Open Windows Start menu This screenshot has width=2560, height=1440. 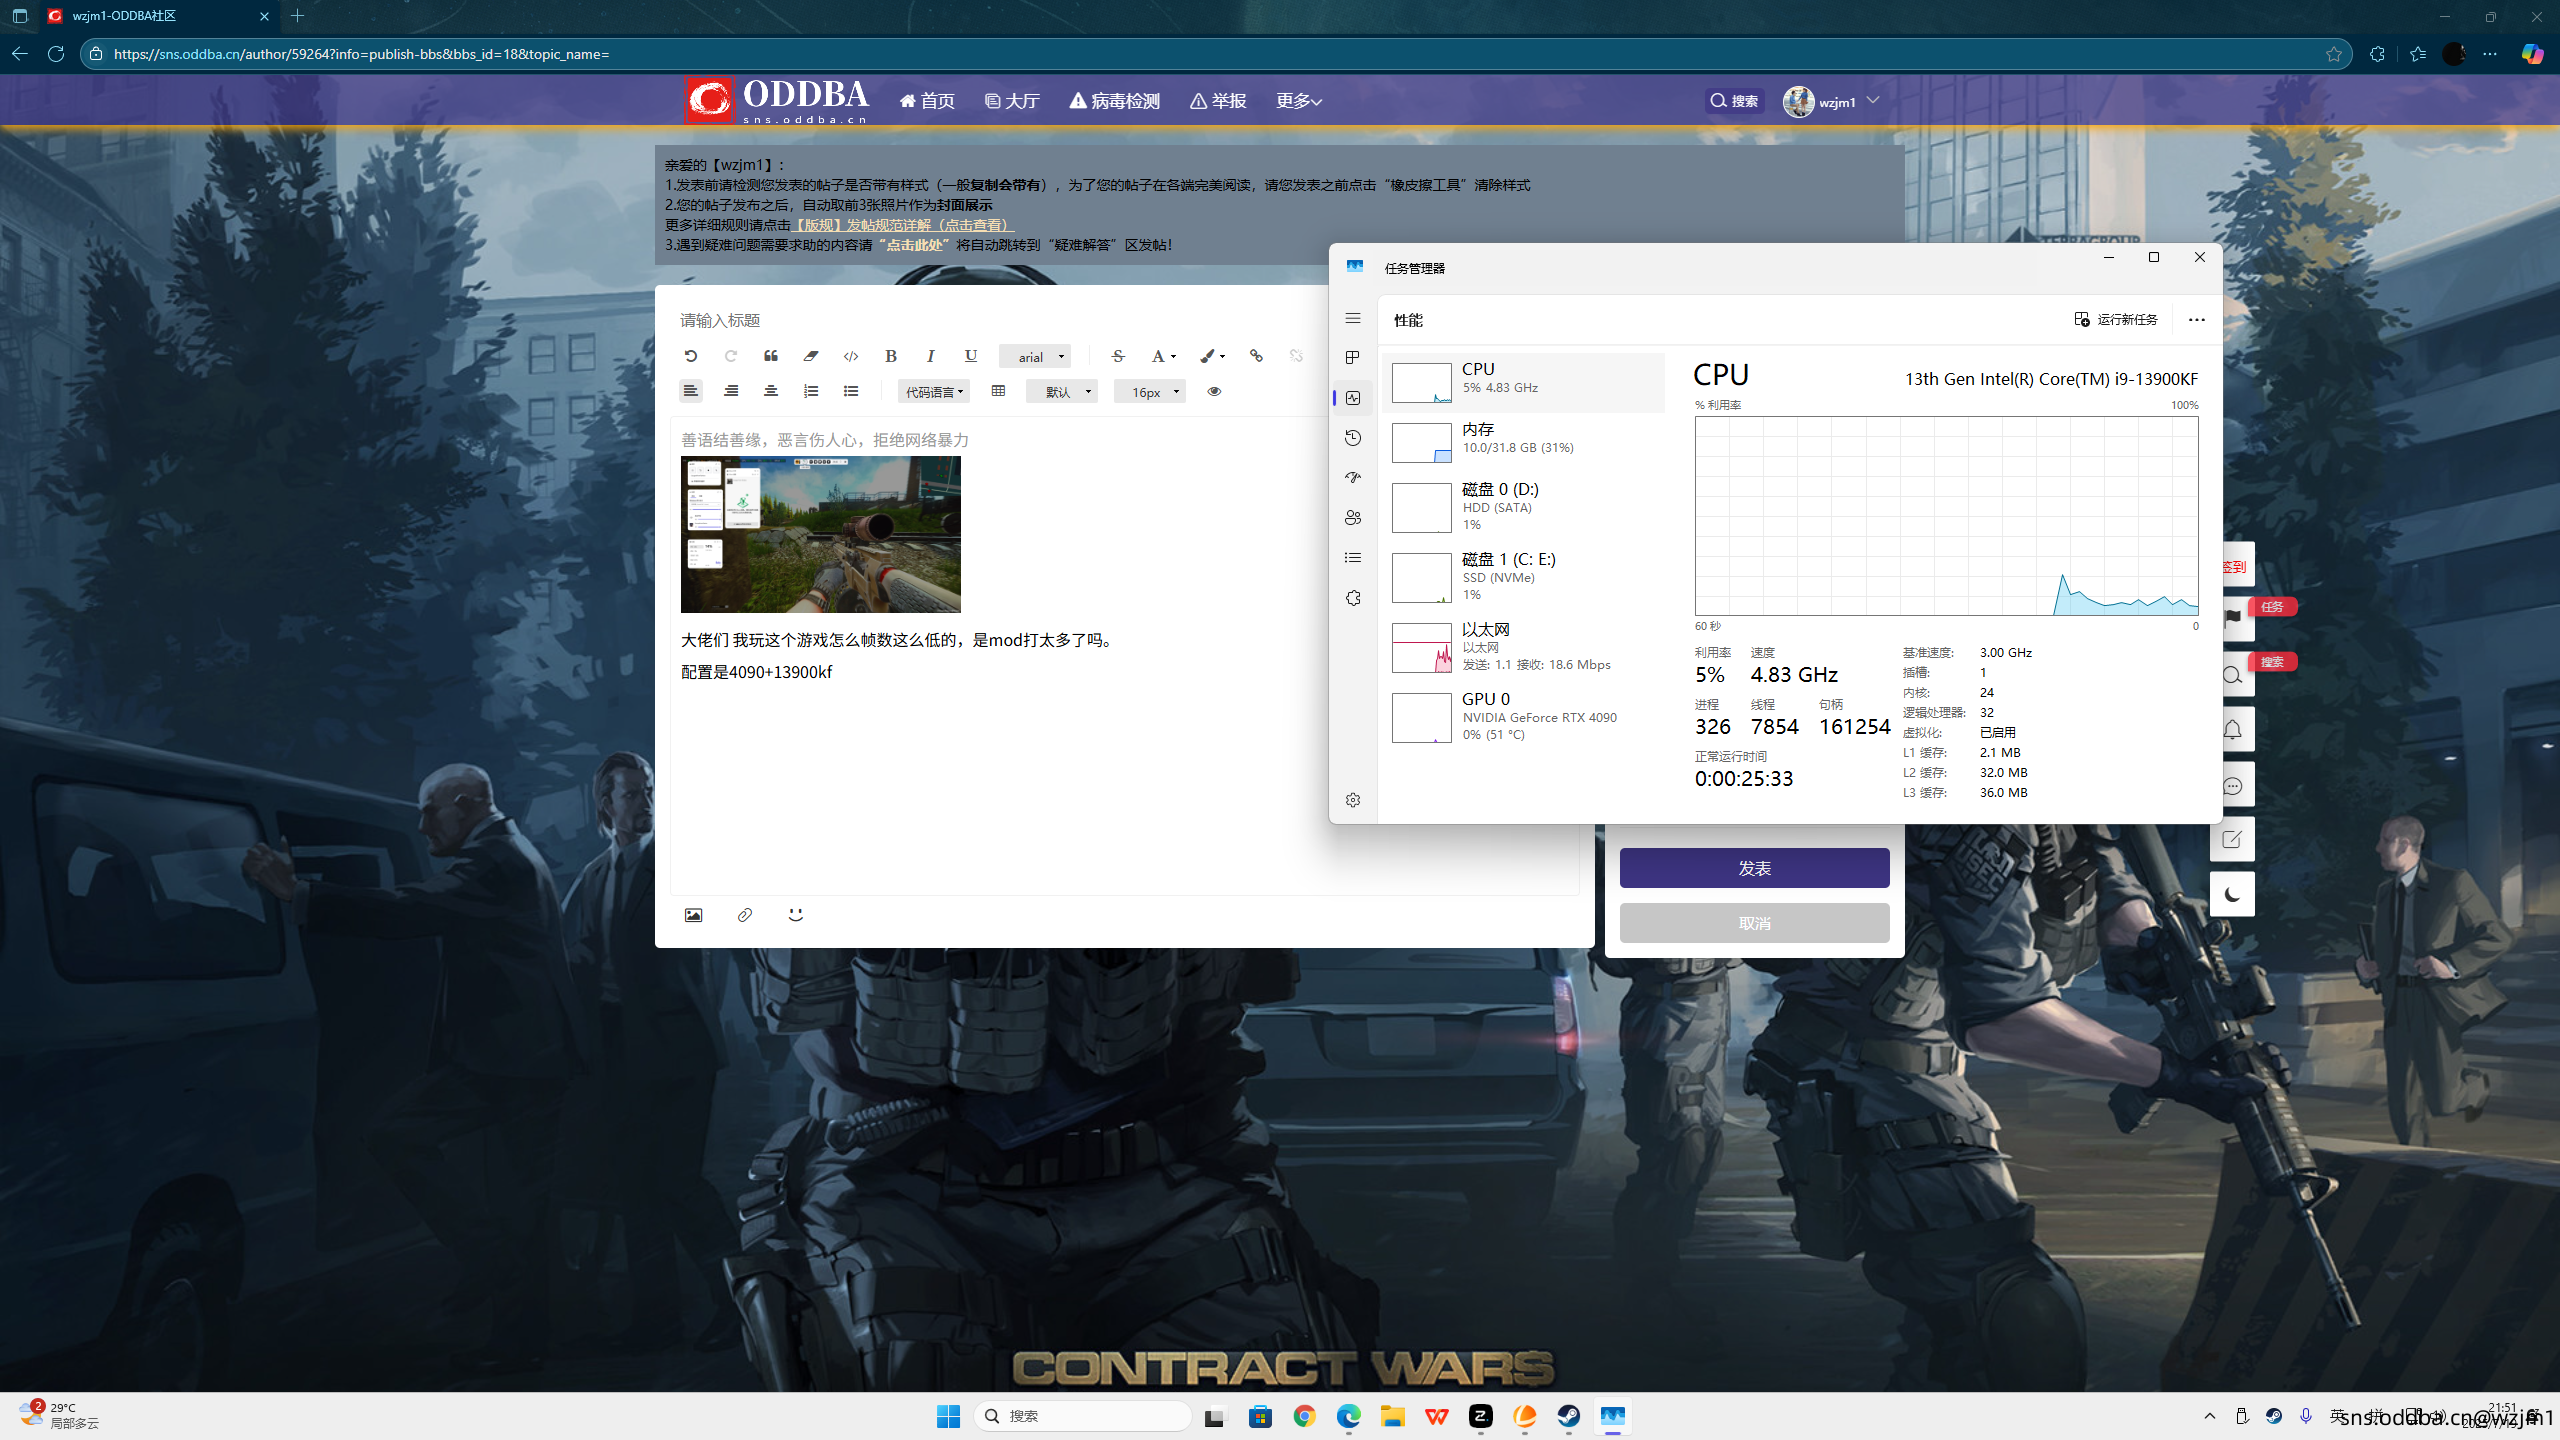pos(948,1416)
